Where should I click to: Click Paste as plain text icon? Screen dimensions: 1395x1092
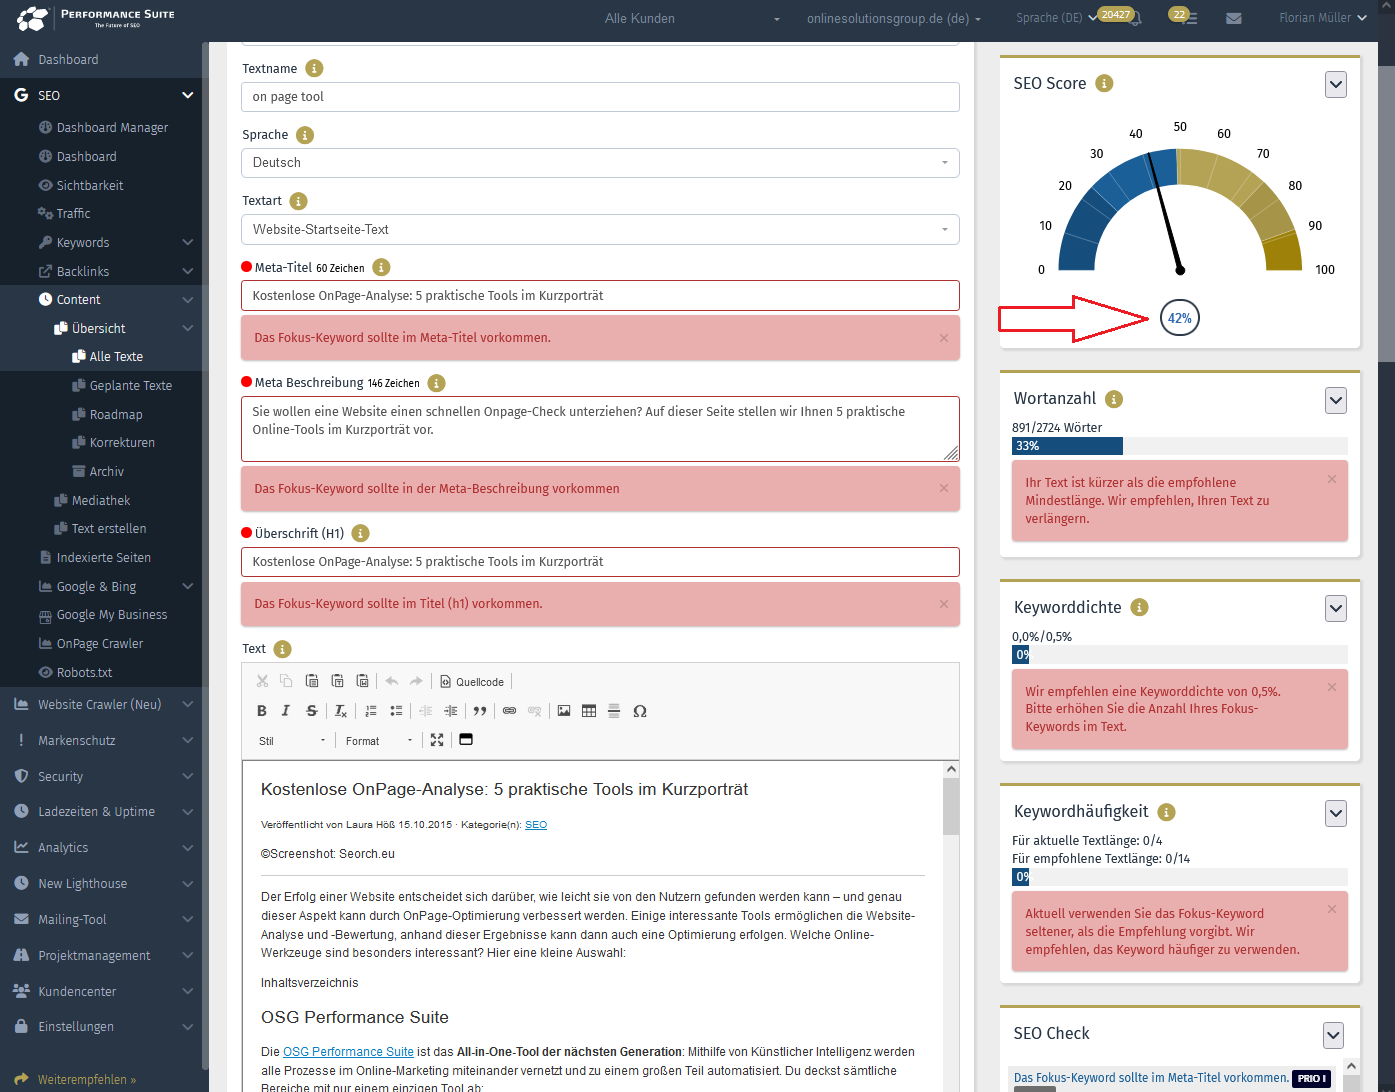[x=337, y=681]
